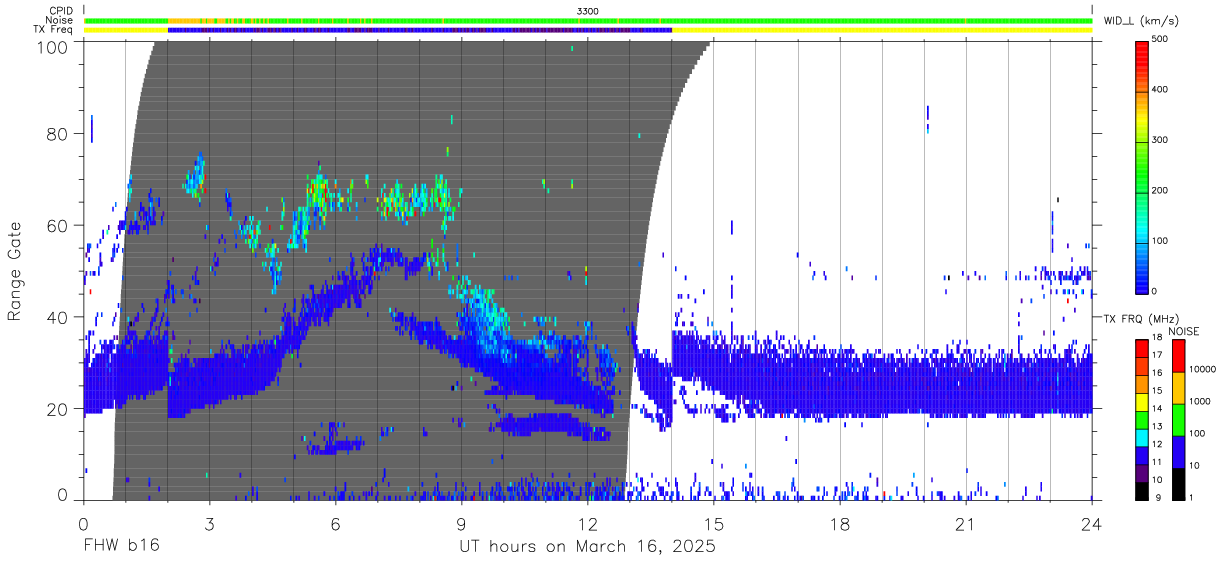Click the 400 tick on width colorbar
The height and width of the screenshot is (567, 1228).
pyautogui.click(x=1159, y=90)
